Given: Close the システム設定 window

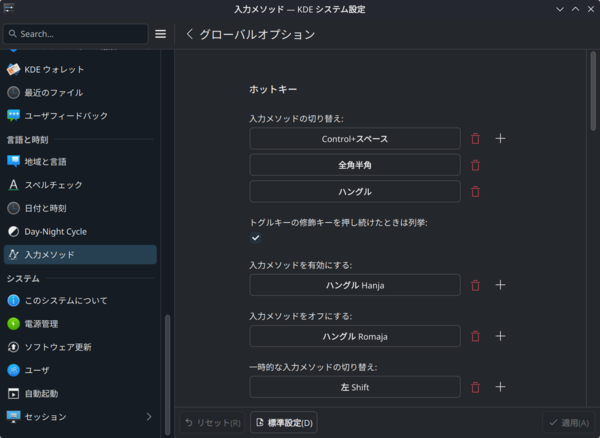Looking at the screenshot, I should point(591,9).
